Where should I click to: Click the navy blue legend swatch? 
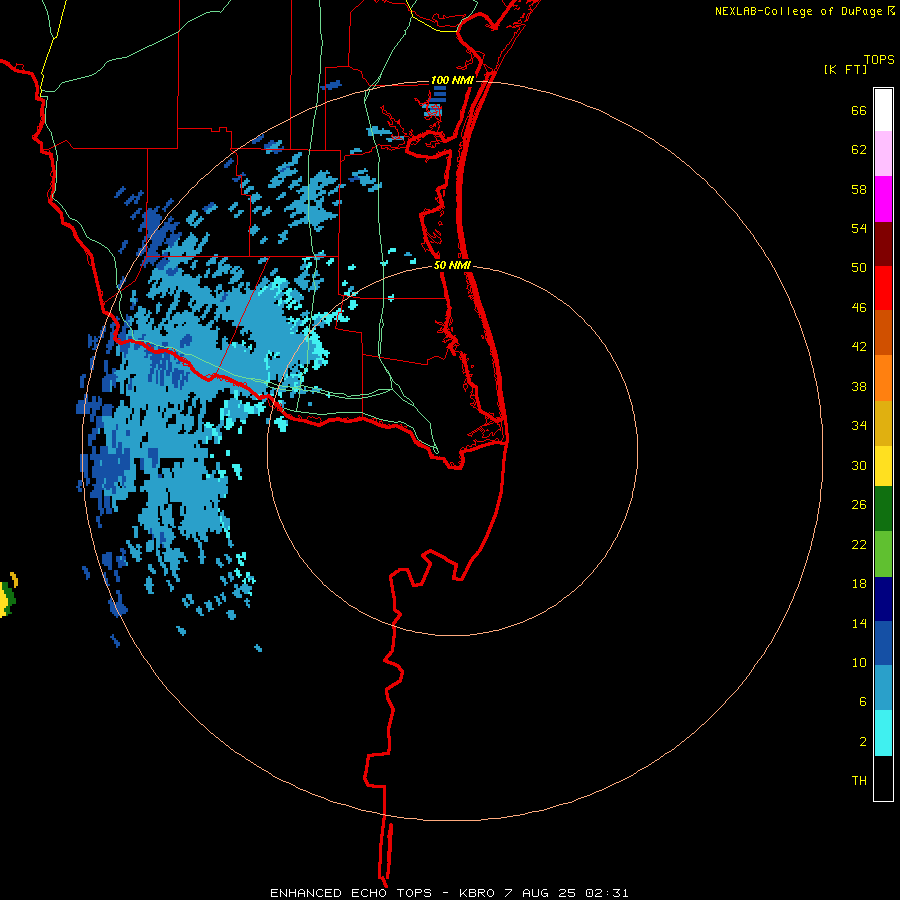click(x=883, y=599)
